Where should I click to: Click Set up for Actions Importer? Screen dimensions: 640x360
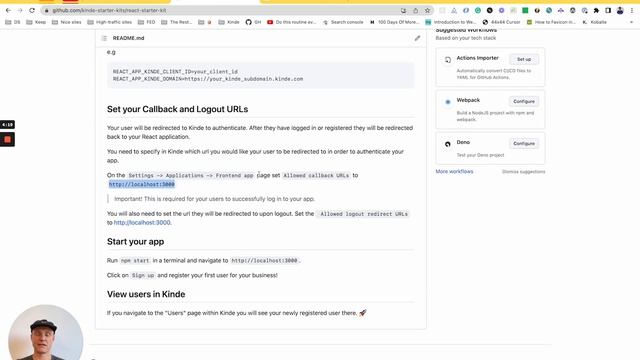524,59
